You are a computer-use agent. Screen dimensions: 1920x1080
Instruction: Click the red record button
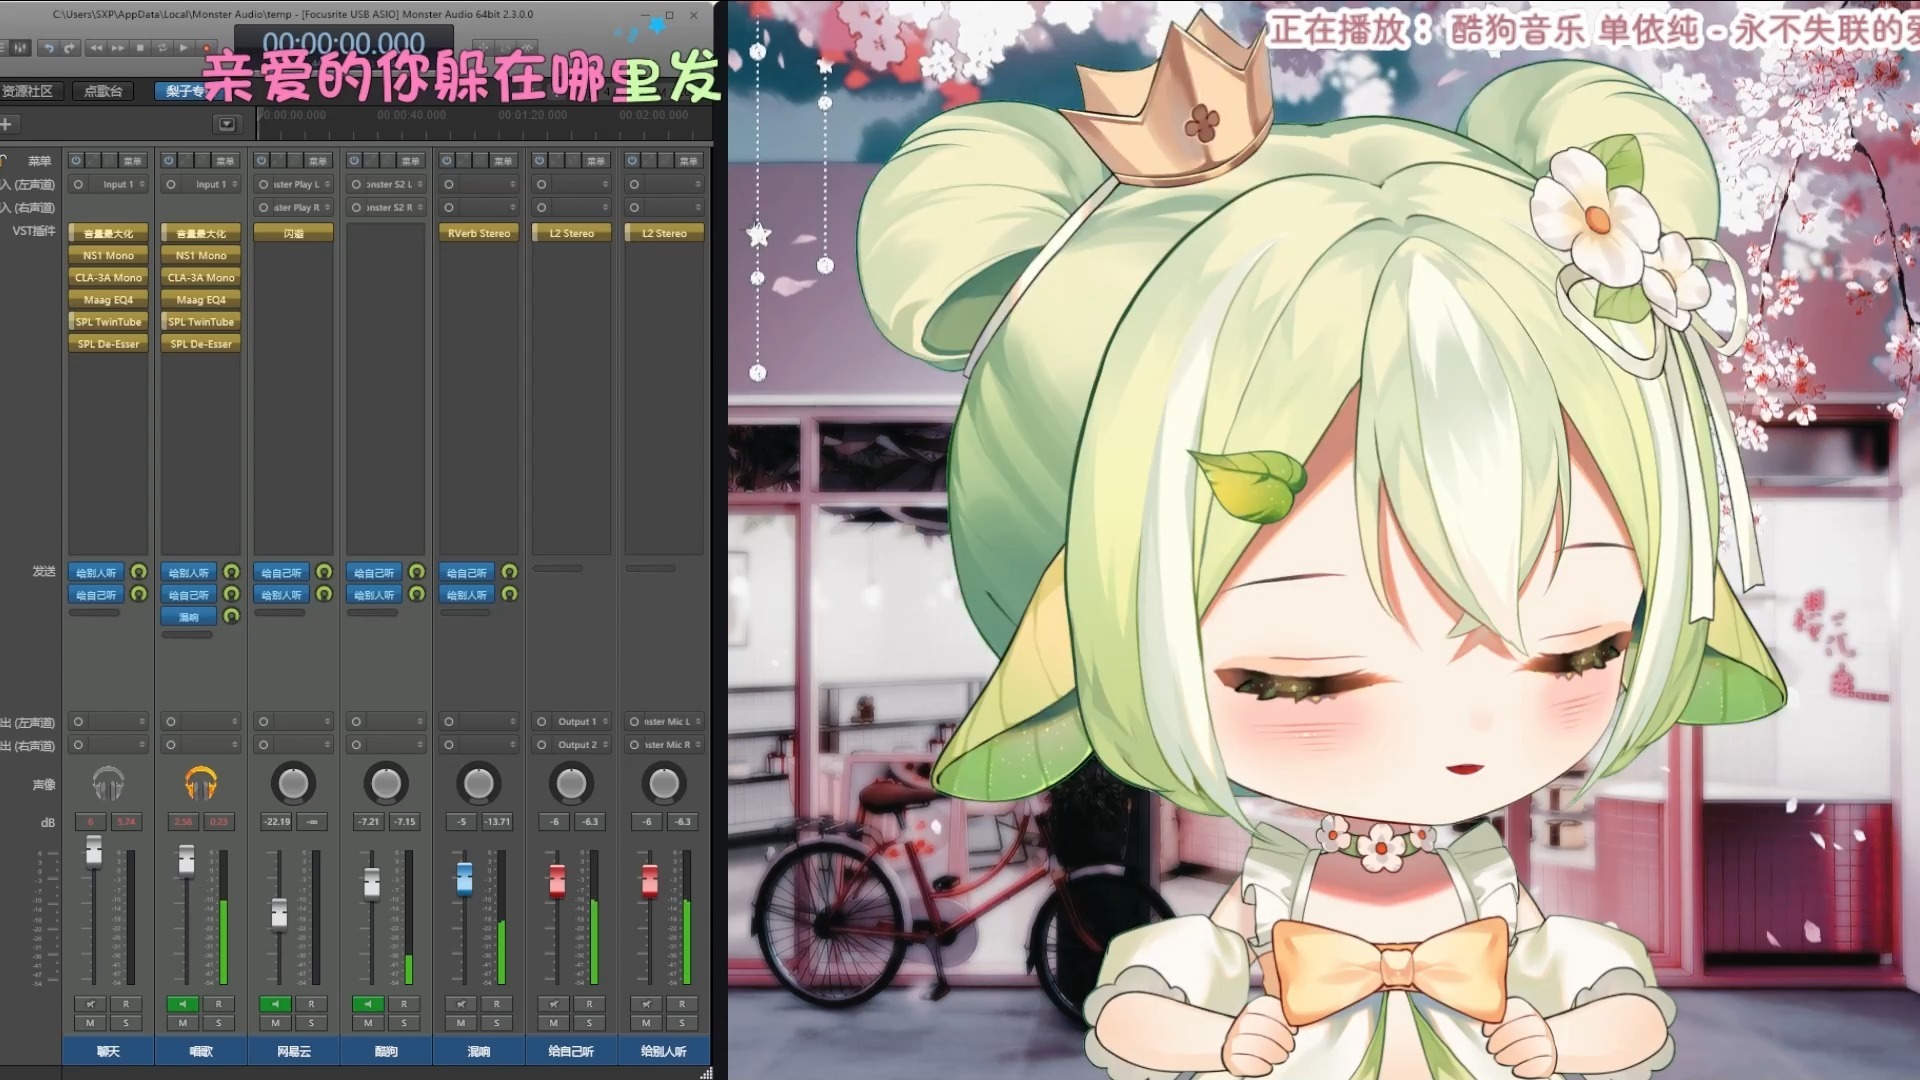point(206,48)
